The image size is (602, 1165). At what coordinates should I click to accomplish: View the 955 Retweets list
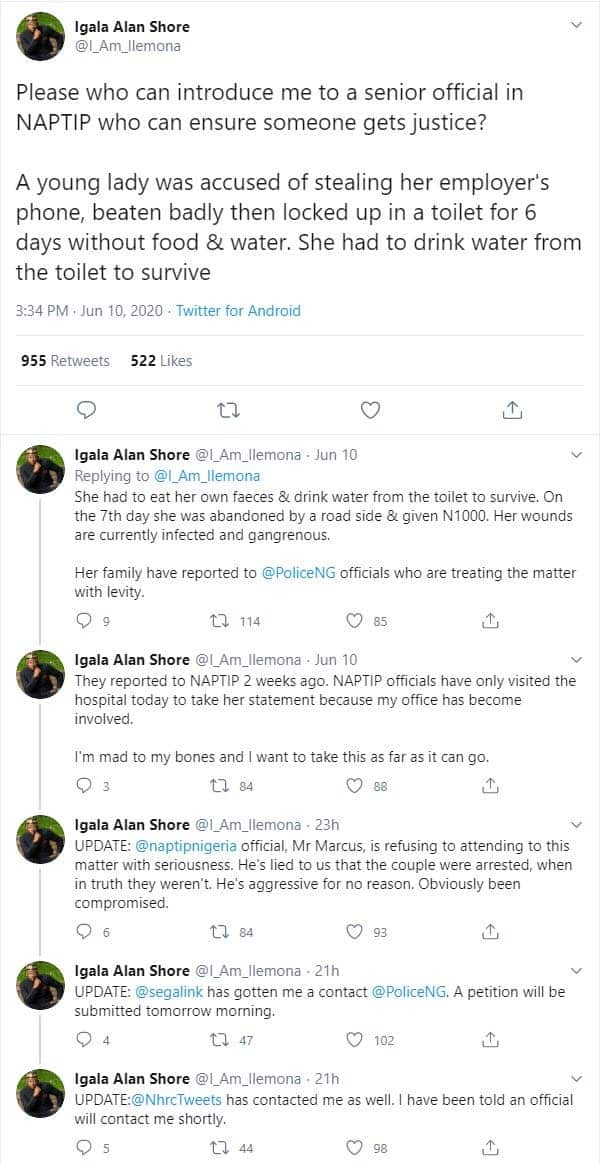point(65,360)
